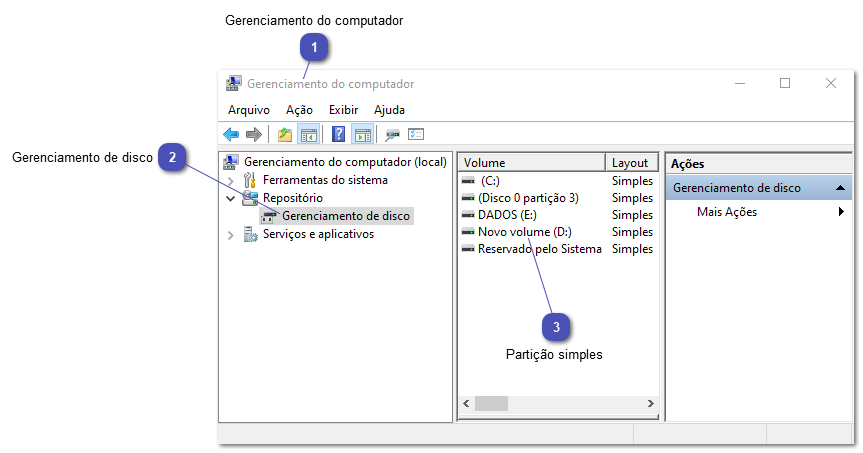Go forward with the gray arrow
The width and height of the screenshot is (863, 453).
click(x=254, y=134)
